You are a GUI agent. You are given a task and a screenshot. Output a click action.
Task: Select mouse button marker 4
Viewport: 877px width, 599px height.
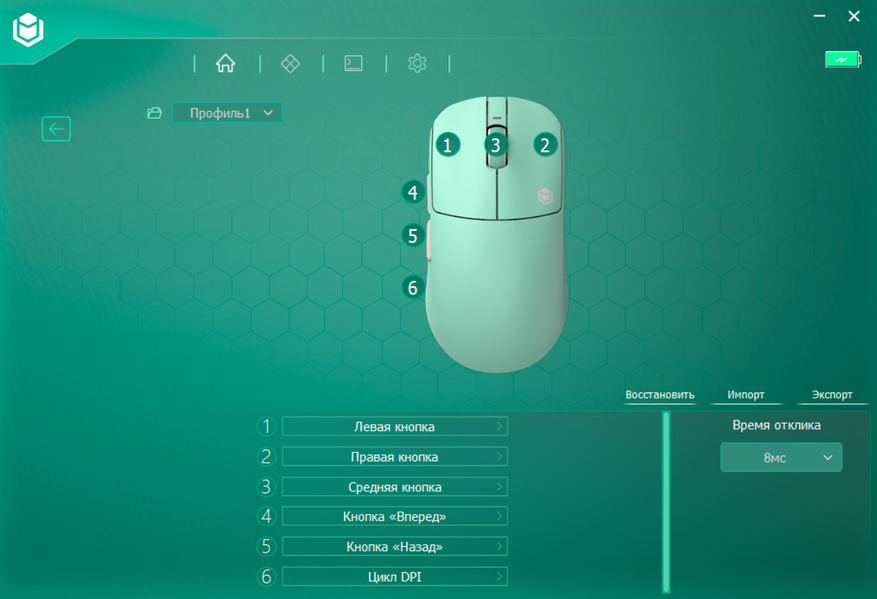[x=413, y=192]
